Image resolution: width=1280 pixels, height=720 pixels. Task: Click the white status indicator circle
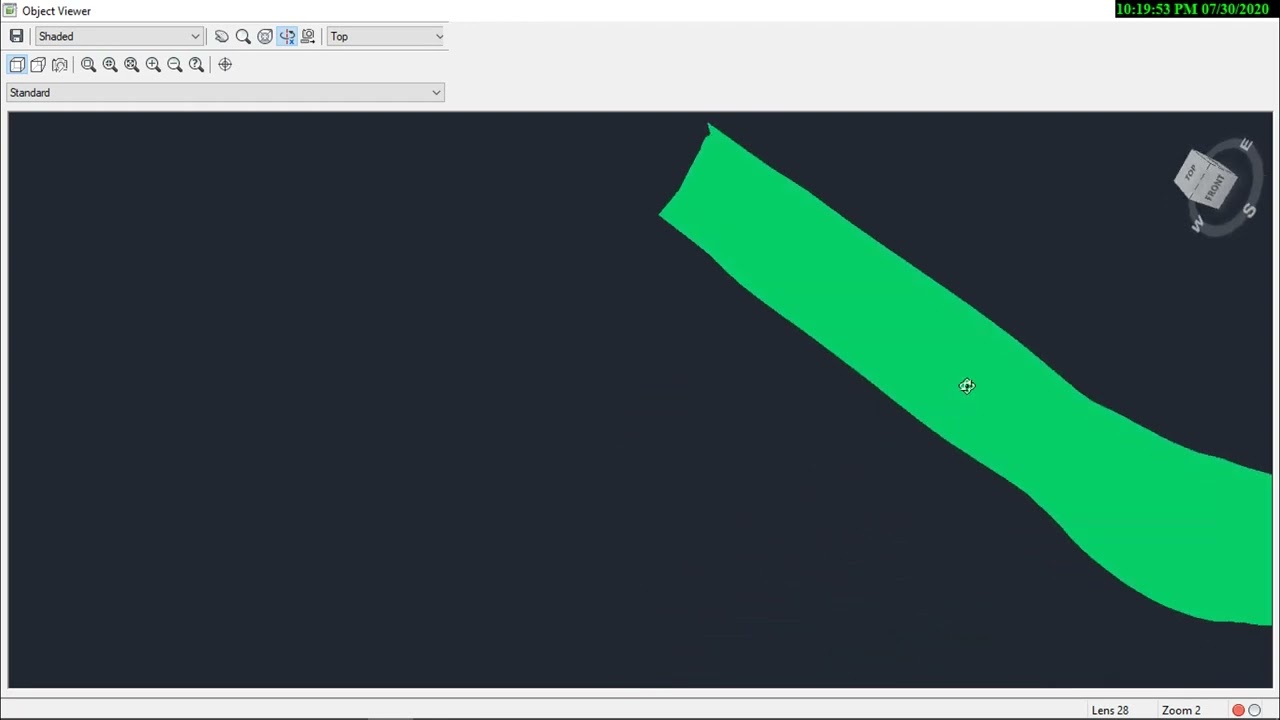pyautogui.click(x=1255, y=710)
